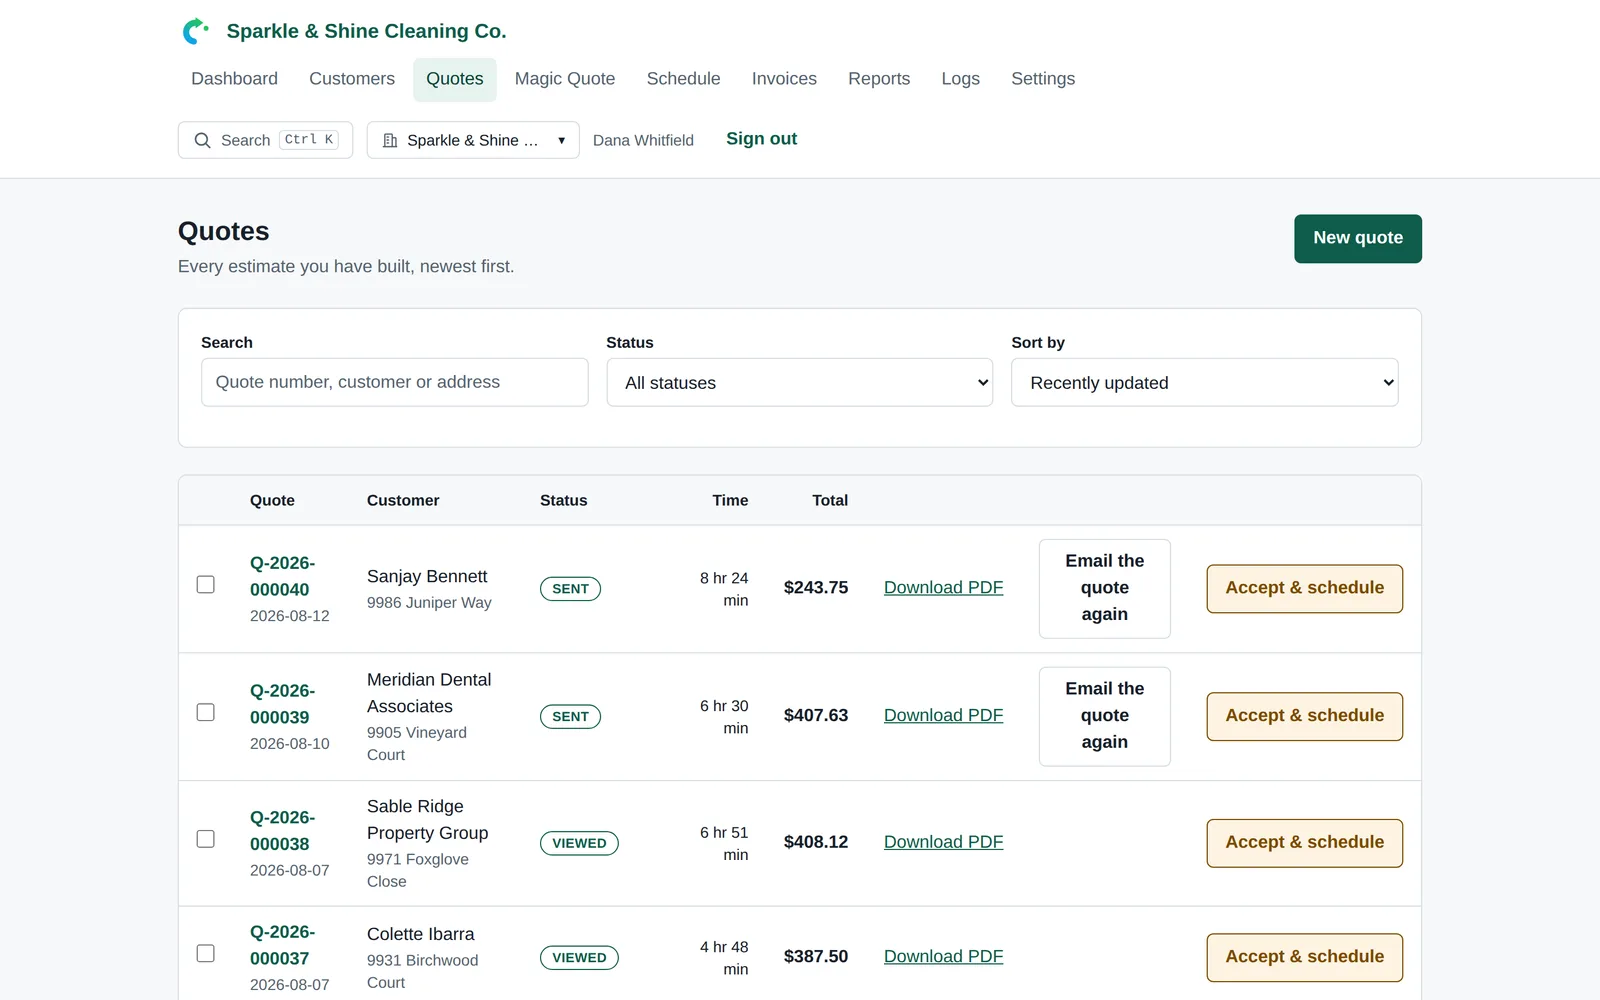Open the header Search Ctrl K box
The width and height of the screenshot is (1600, 1000).
click(265, 140)
